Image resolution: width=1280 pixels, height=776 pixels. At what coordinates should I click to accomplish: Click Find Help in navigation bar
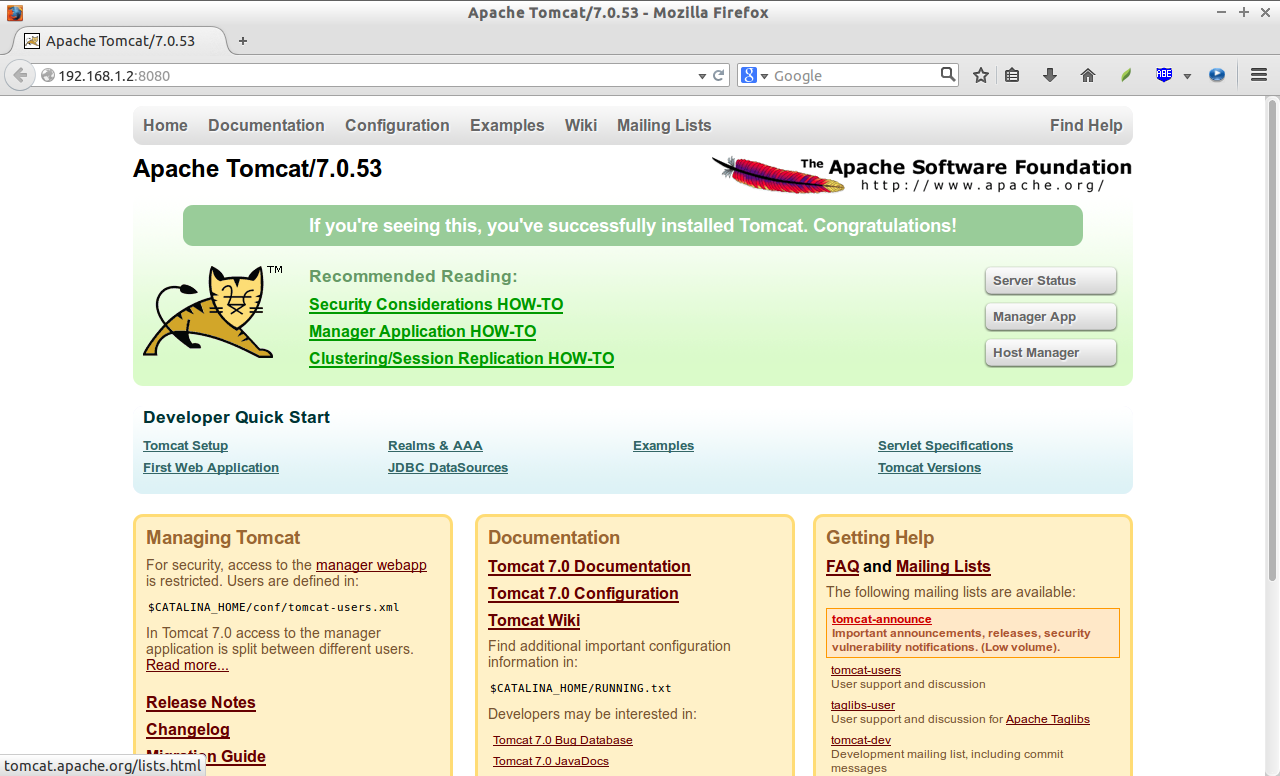pyautogui.click(x=1086, y=125)
